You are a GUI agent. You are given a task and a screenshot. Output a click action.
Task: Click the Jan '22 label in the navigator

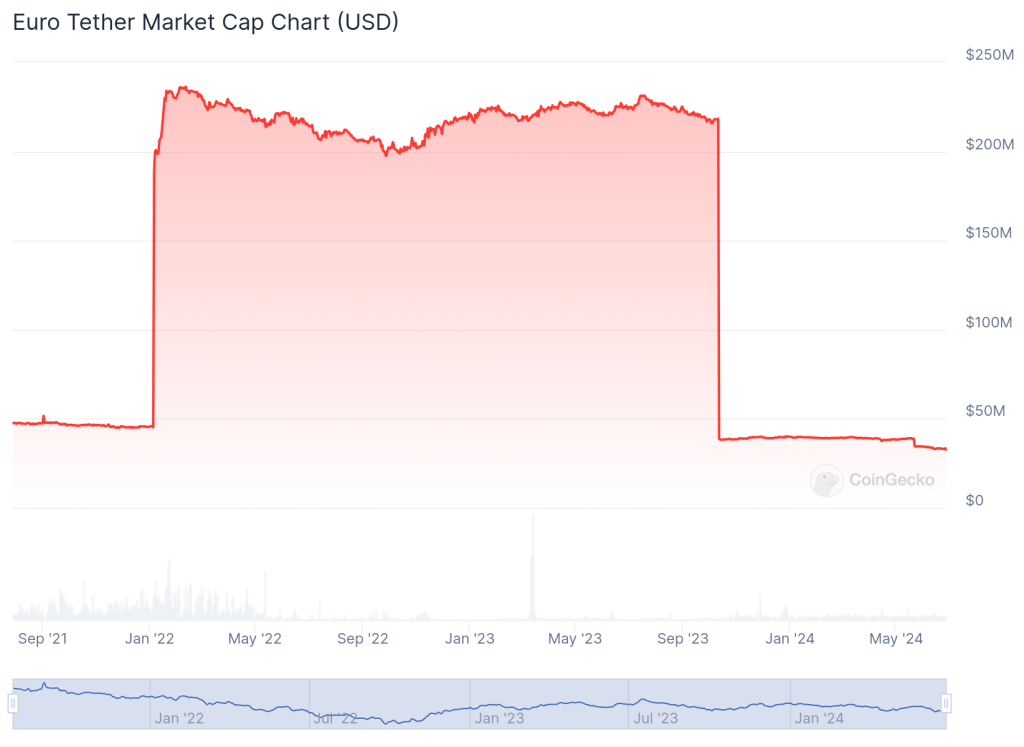coord(179,718)
